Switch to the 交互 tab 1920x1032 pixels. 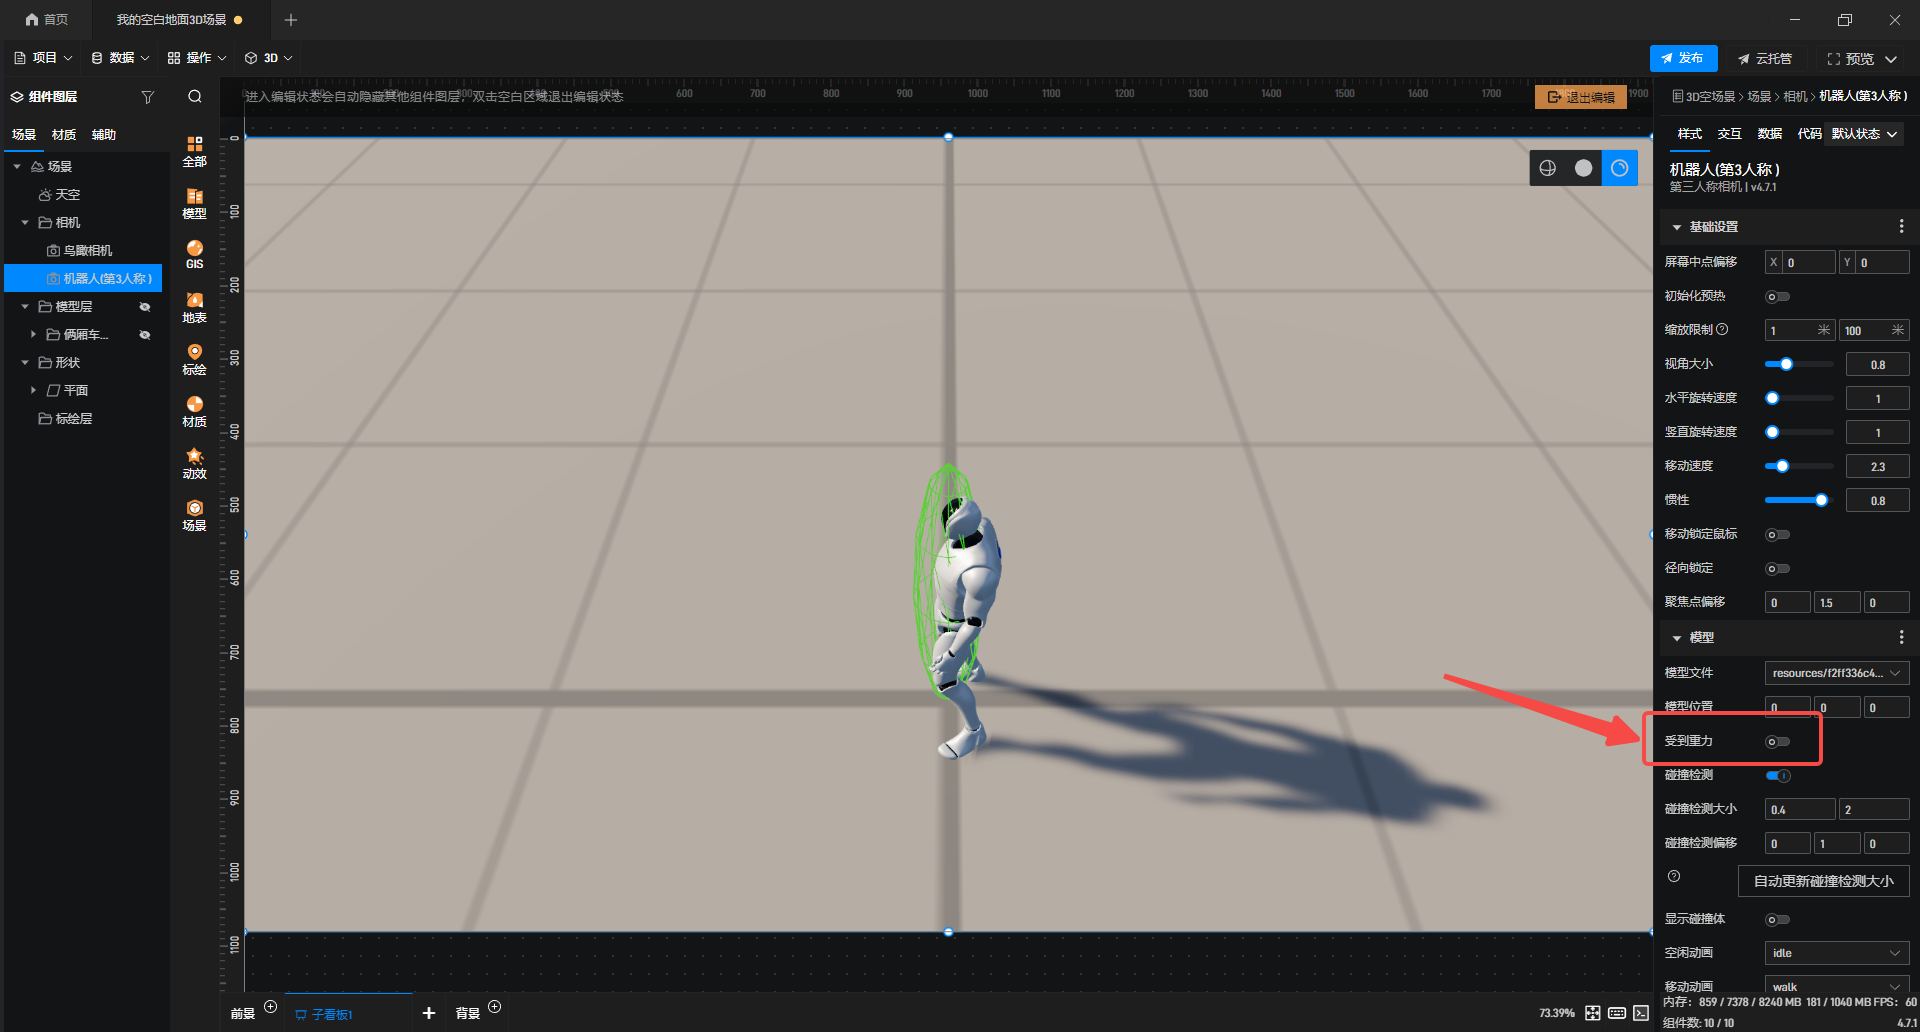tap(1729, 134)
